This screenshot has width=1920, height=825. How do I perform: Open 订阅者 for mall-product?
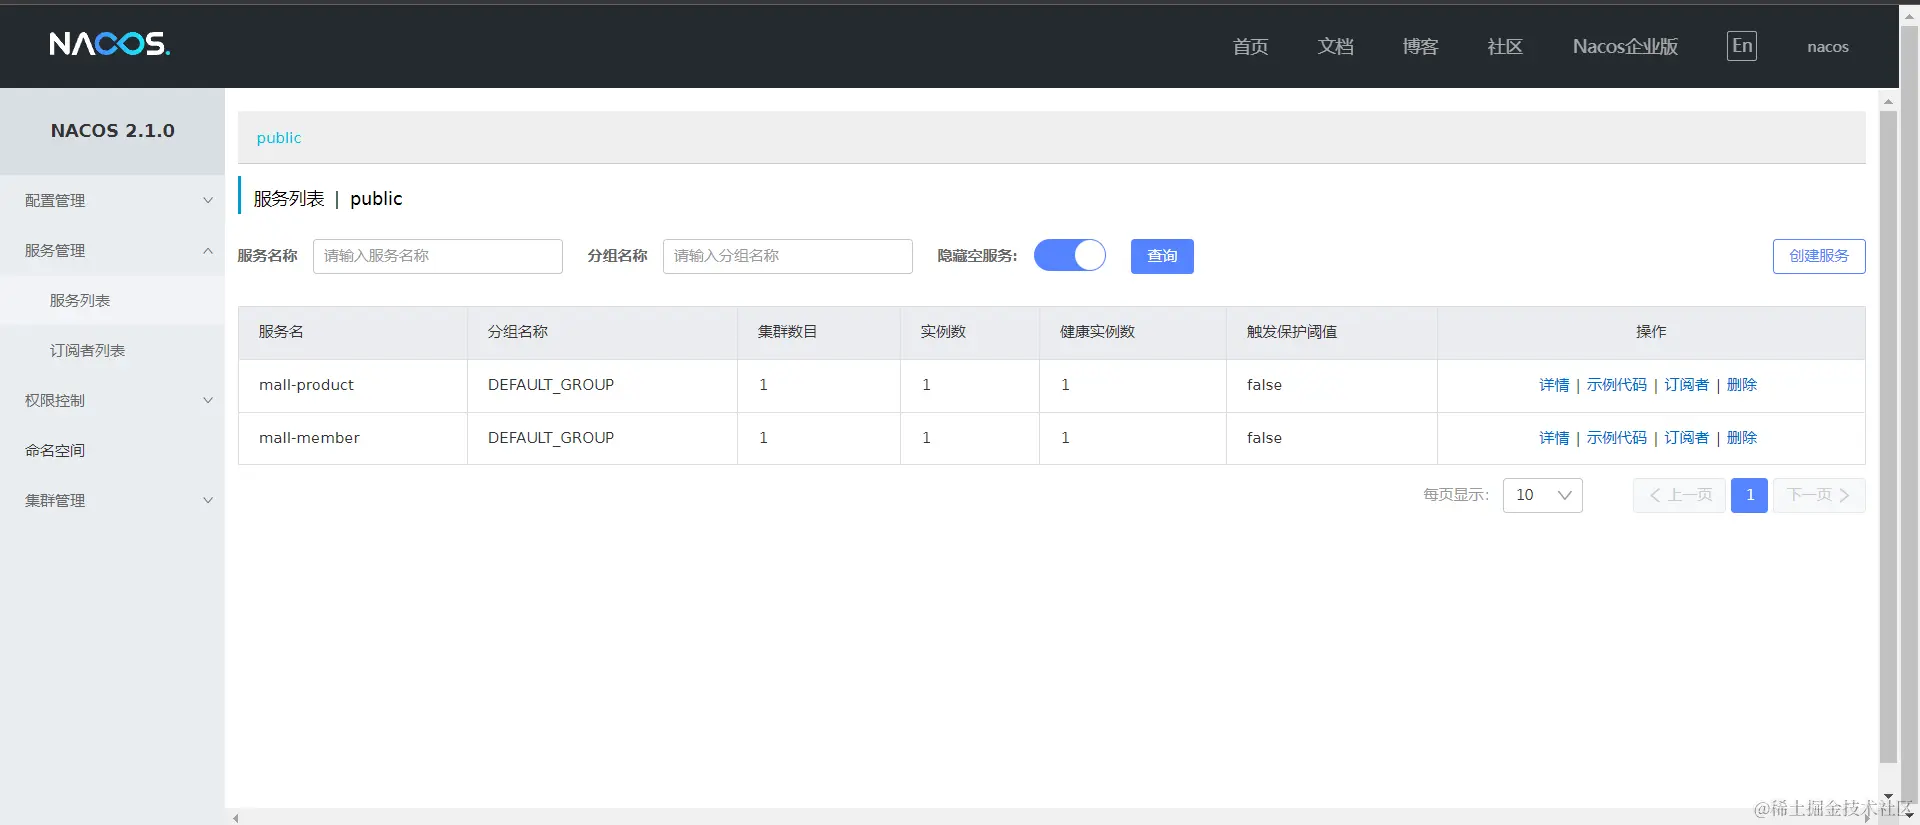click(x=1686, y=385)
